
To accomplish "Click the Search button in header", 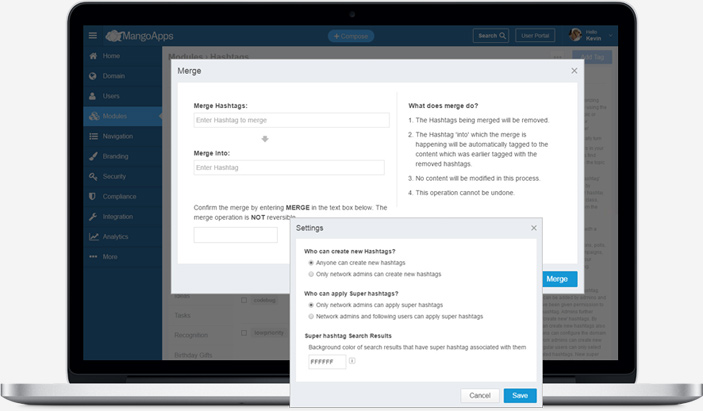I will (x=491, y=35).
